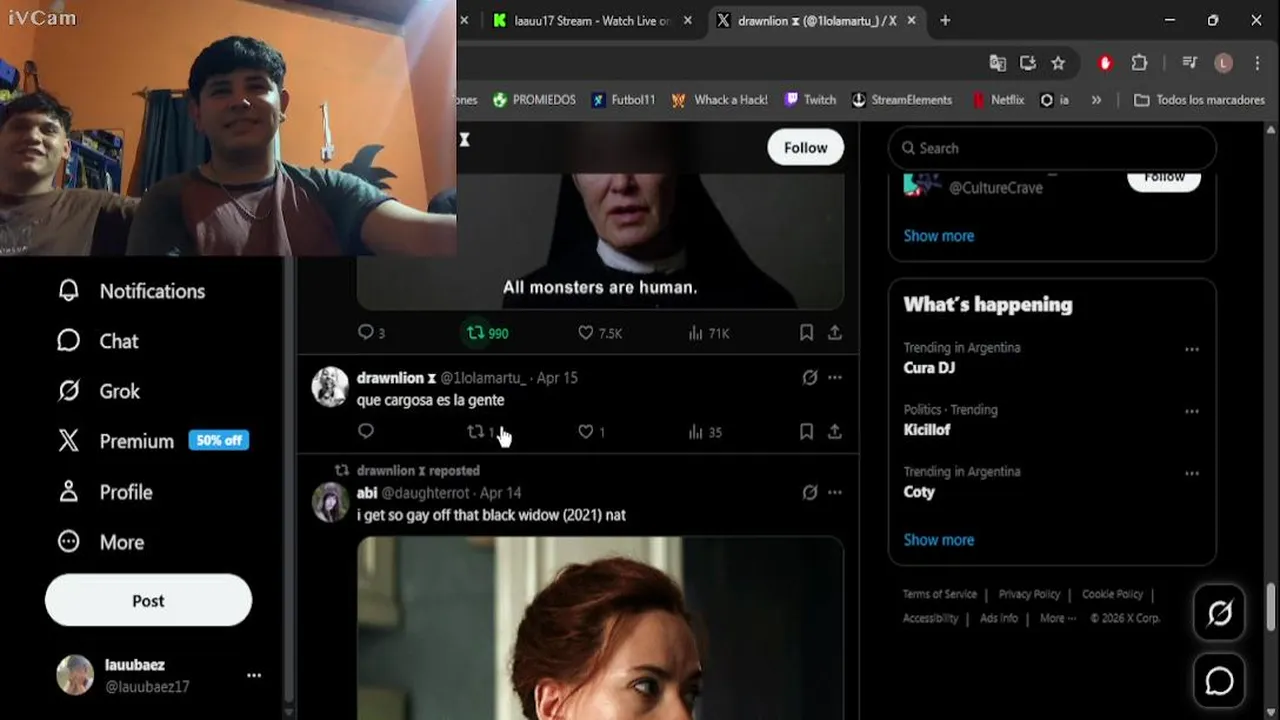1280x720 pixels.
Task: Switch to laauu17 Stream browser tab
Action: pyautogui.click(x=590, y=20)
